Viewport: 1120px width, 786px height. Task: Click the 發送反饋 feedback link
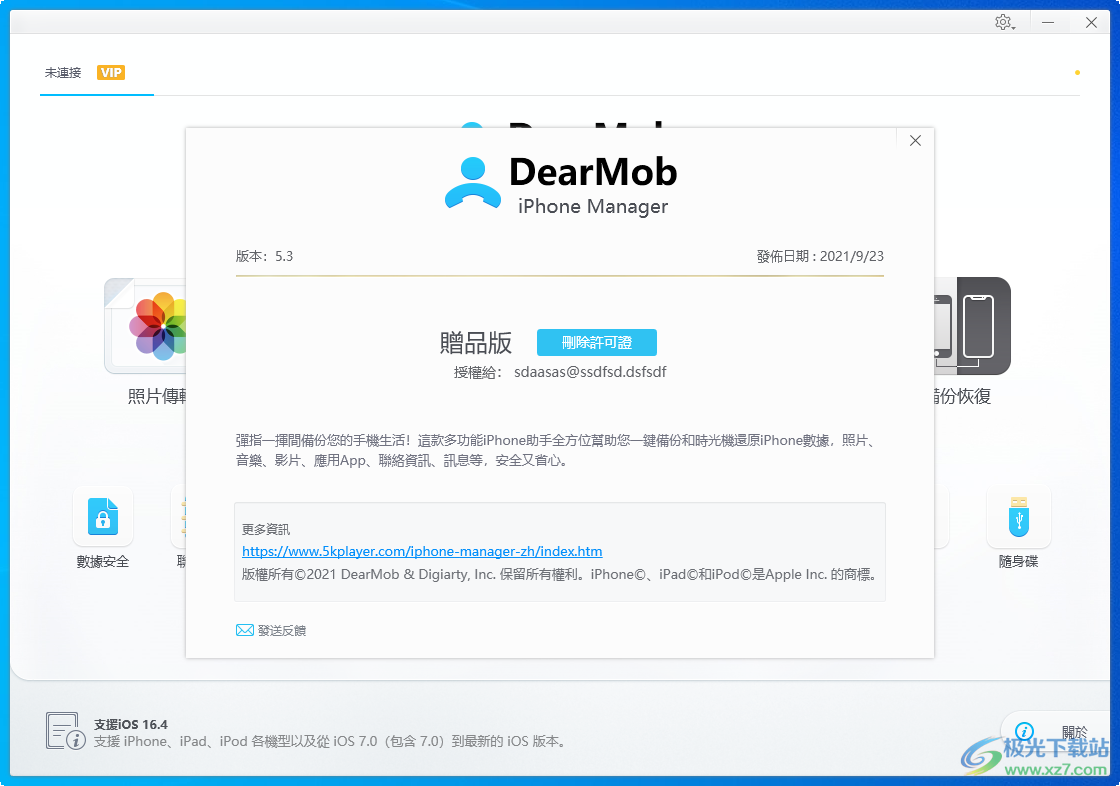pyautogui.click(x=282, y=630)
